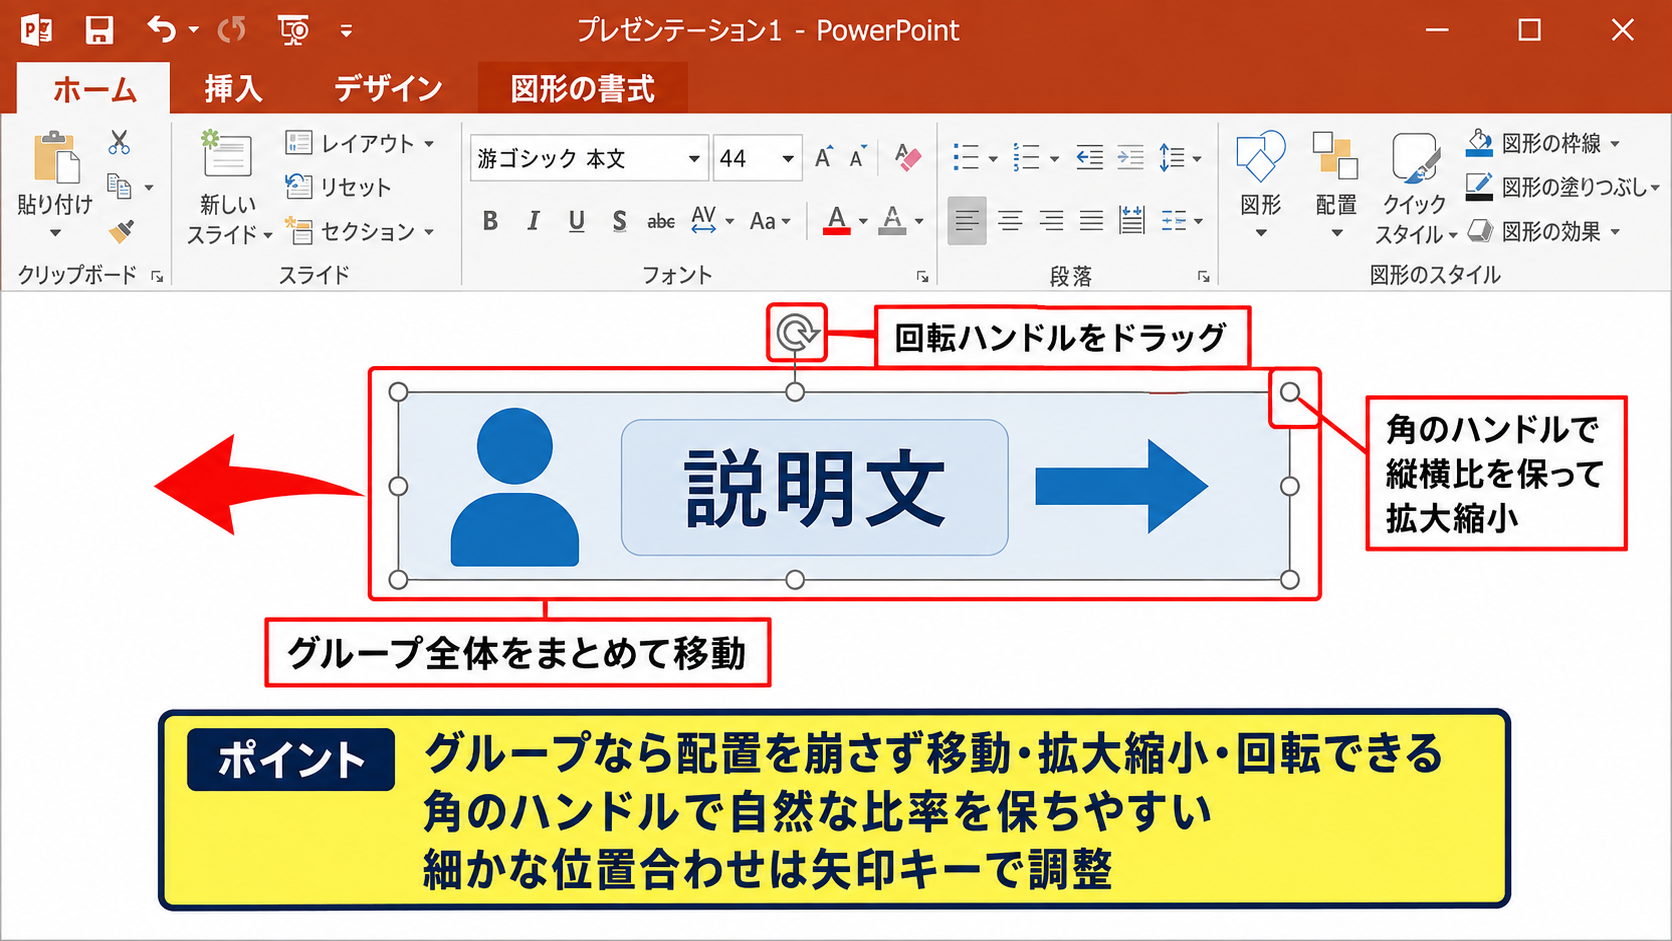The height and width of the screenshot is (941, 1672).
Task: Switch to the ホーム tab
Action: [x=94, y=89]
